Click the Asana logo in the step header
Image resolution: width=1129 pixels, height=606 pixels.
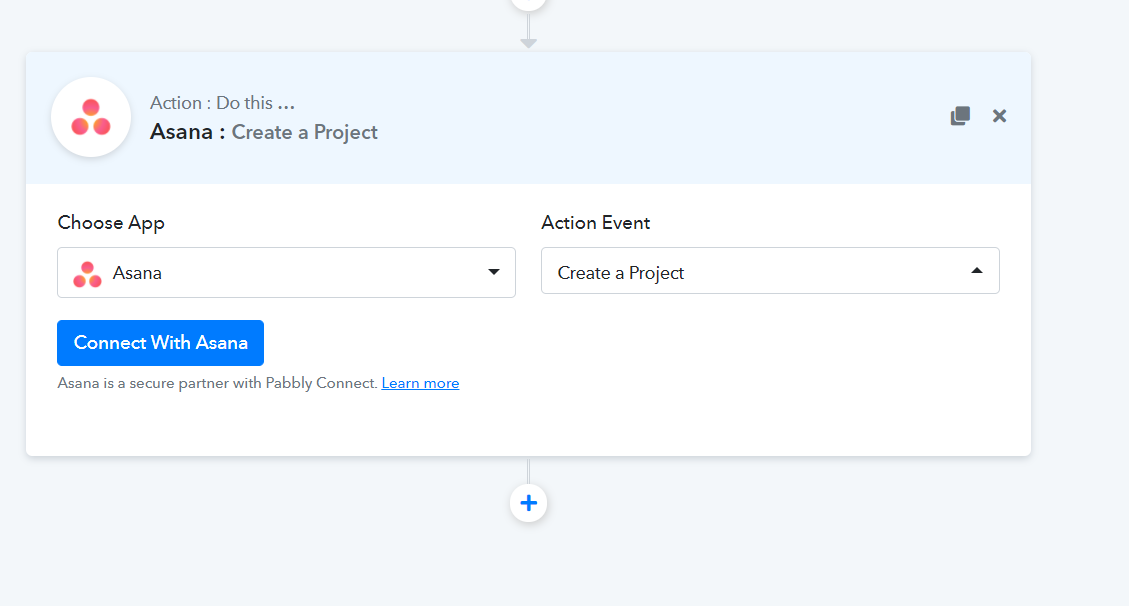pyautogui.click(x=91, y=117)
